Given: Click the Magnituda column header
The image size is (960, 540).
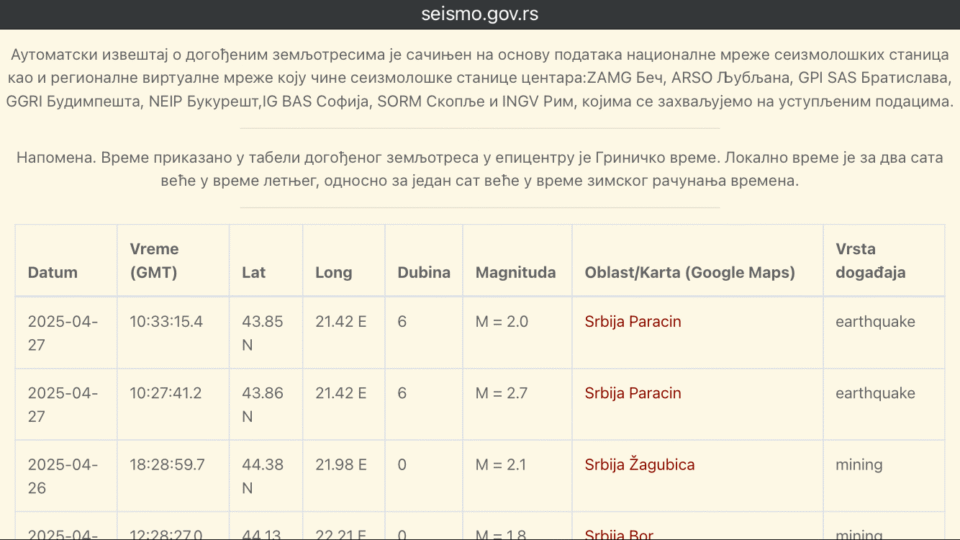Looking at the screenshot, I should (515, 272).
